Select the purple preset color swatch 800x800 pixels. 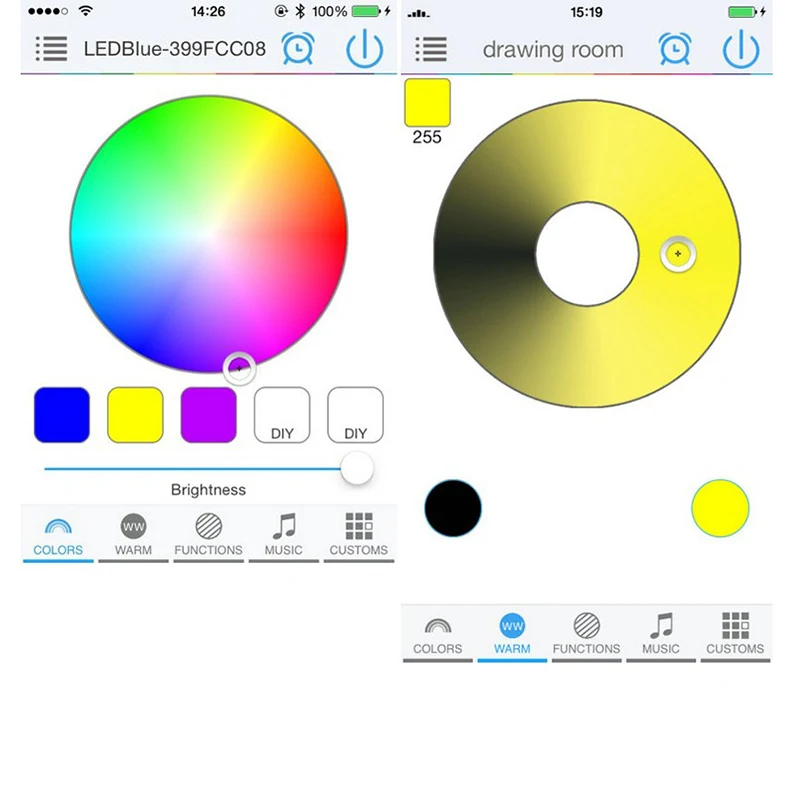tap(209, 415)
